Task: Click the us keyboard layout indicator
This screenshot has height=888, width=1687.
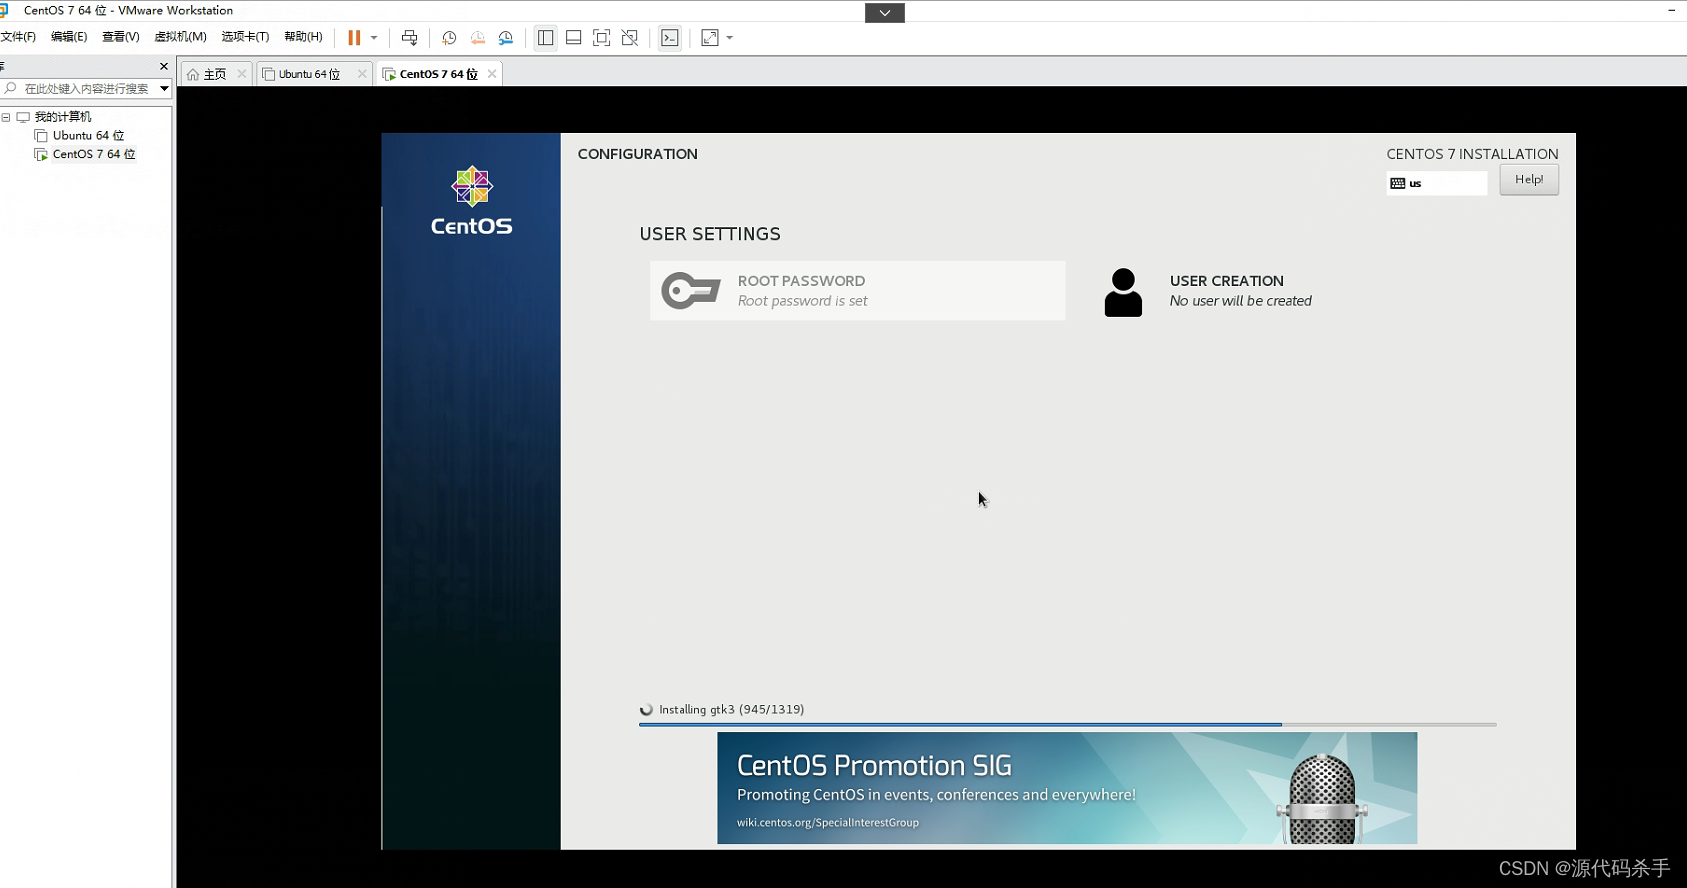Action: coord(1437,183)
